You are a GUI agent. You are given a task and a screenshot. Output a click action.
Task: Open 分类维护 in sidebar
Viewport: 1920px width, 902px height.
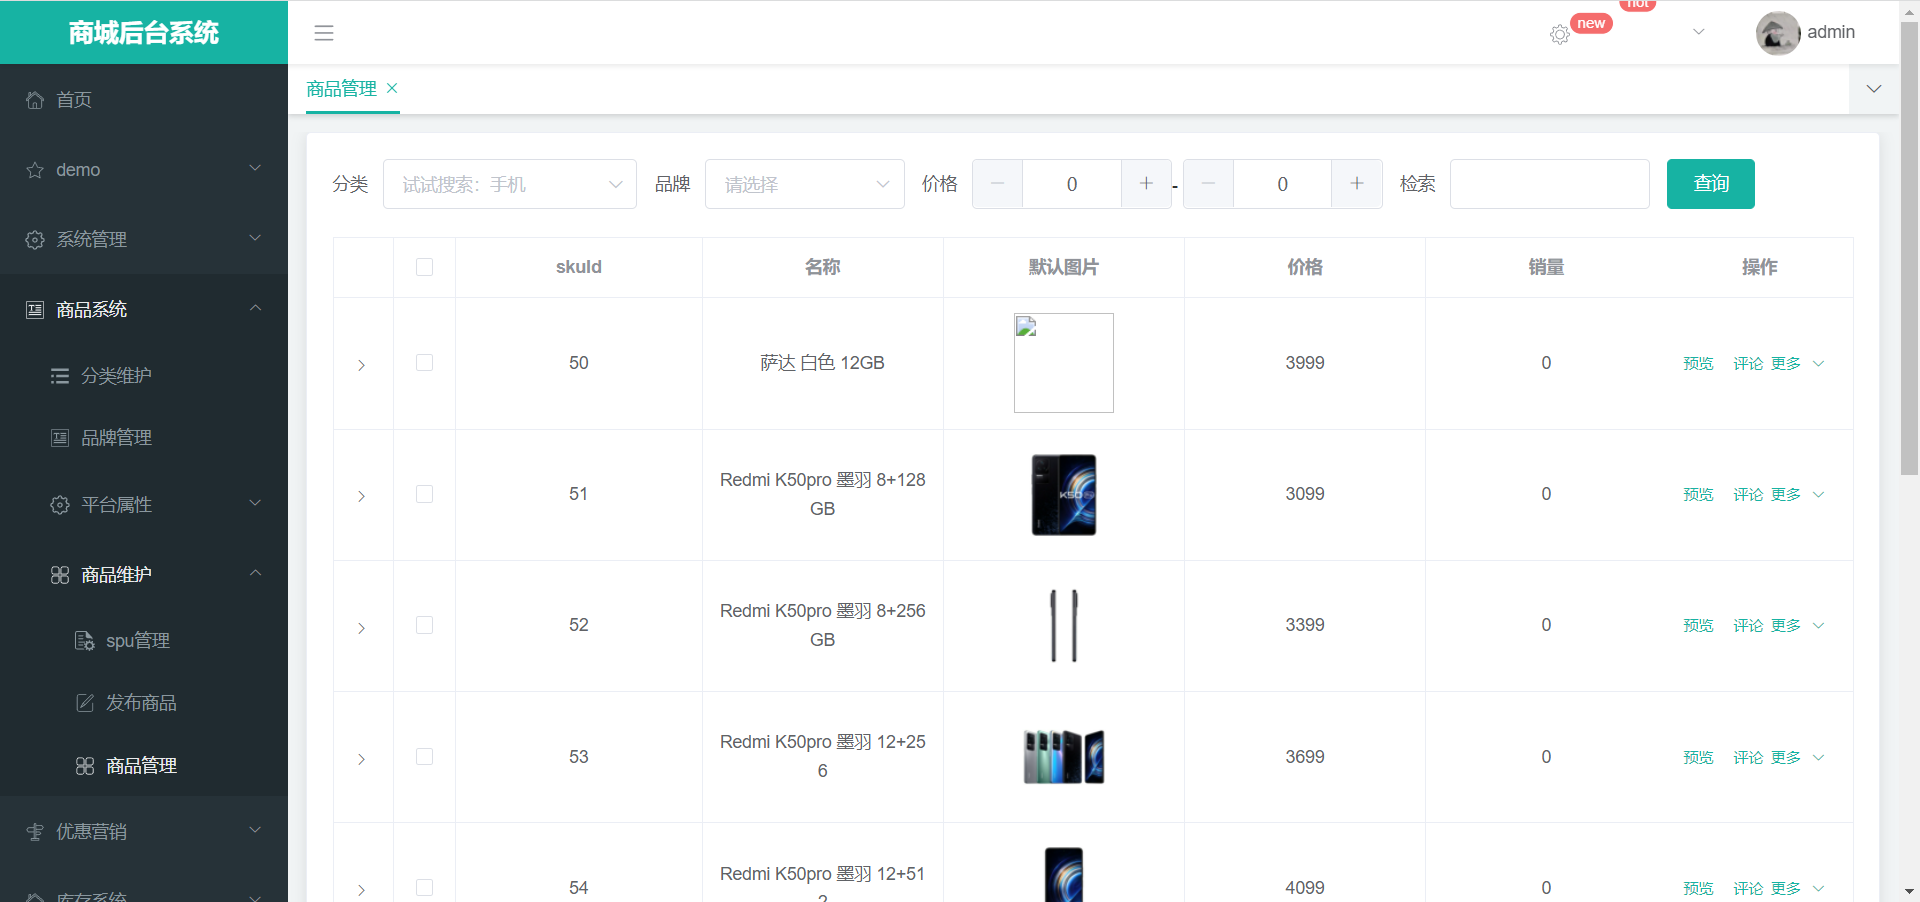(144, 376)
